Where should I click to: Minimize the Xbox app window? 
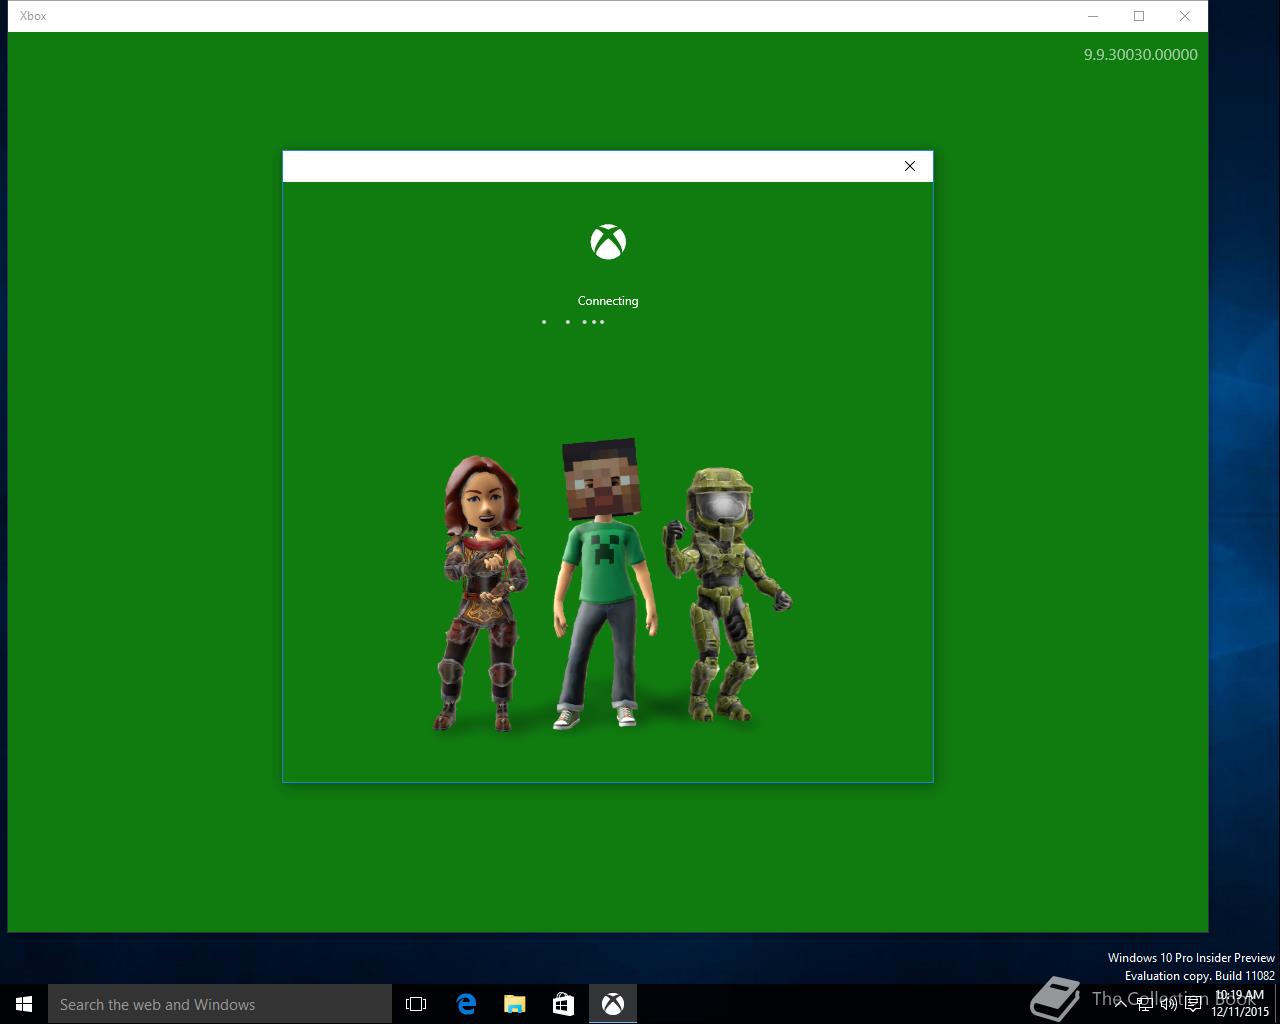coord(1092,16)
